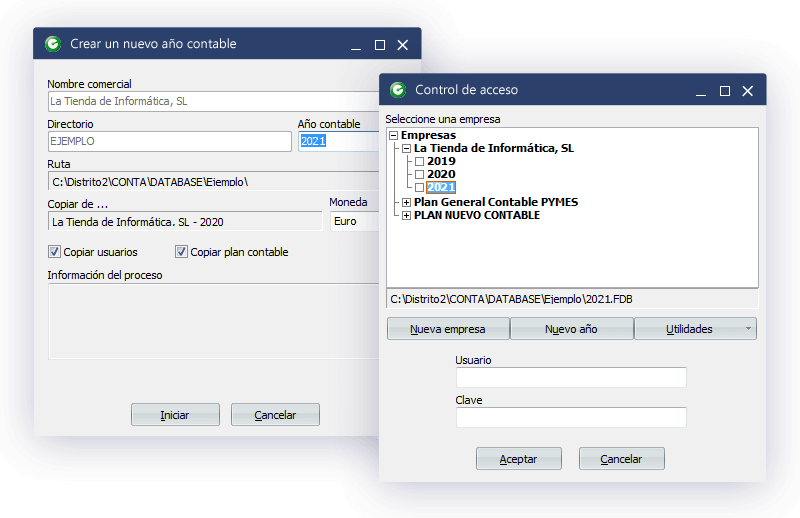Click the green logo icon in Control de acceso

point(398,90)
